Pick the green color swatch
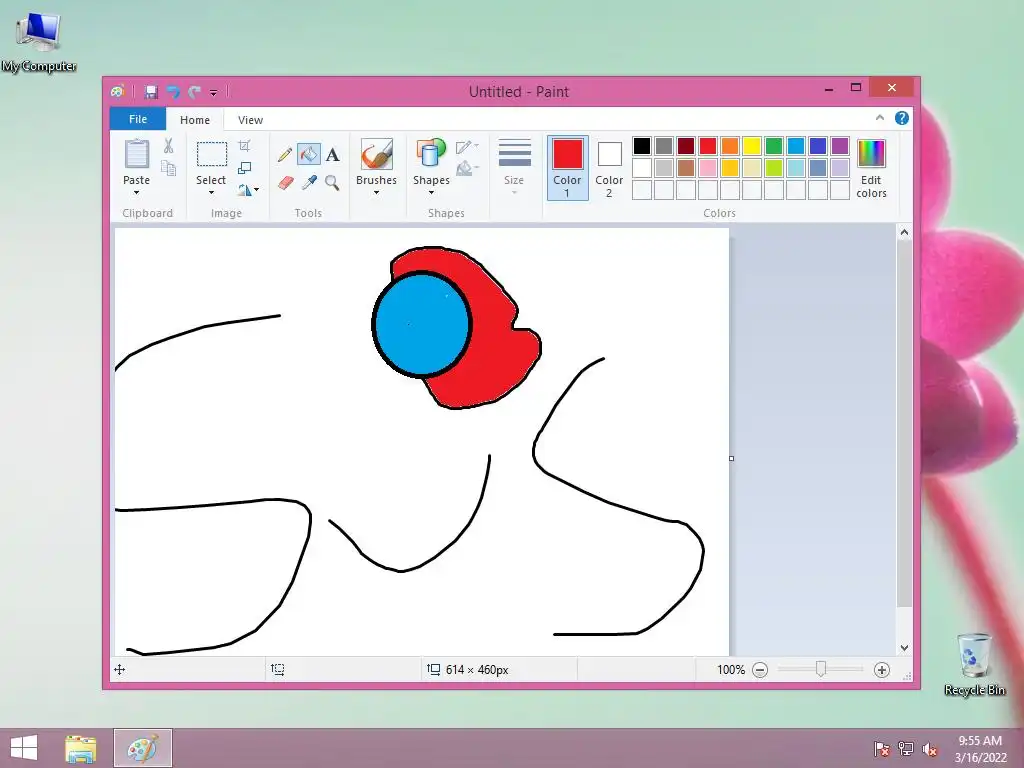1024x768 pixels. [774, 146]
